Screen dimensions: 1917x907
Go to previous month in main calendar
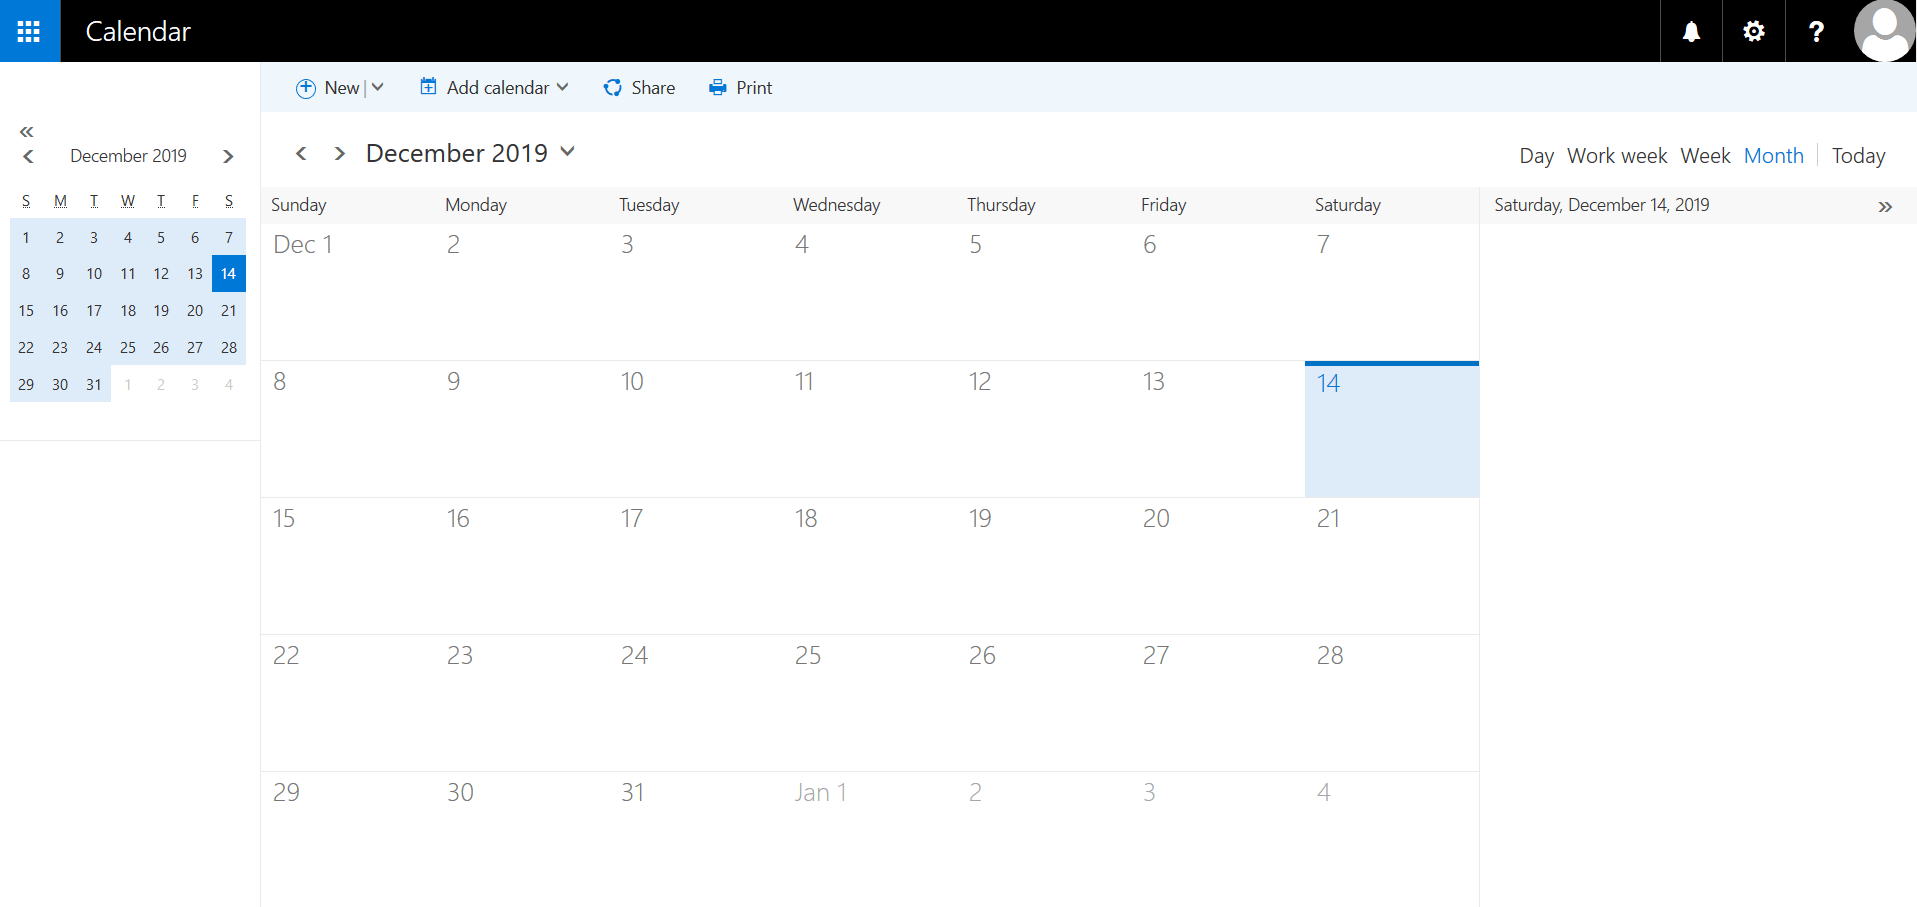[301, 153]
